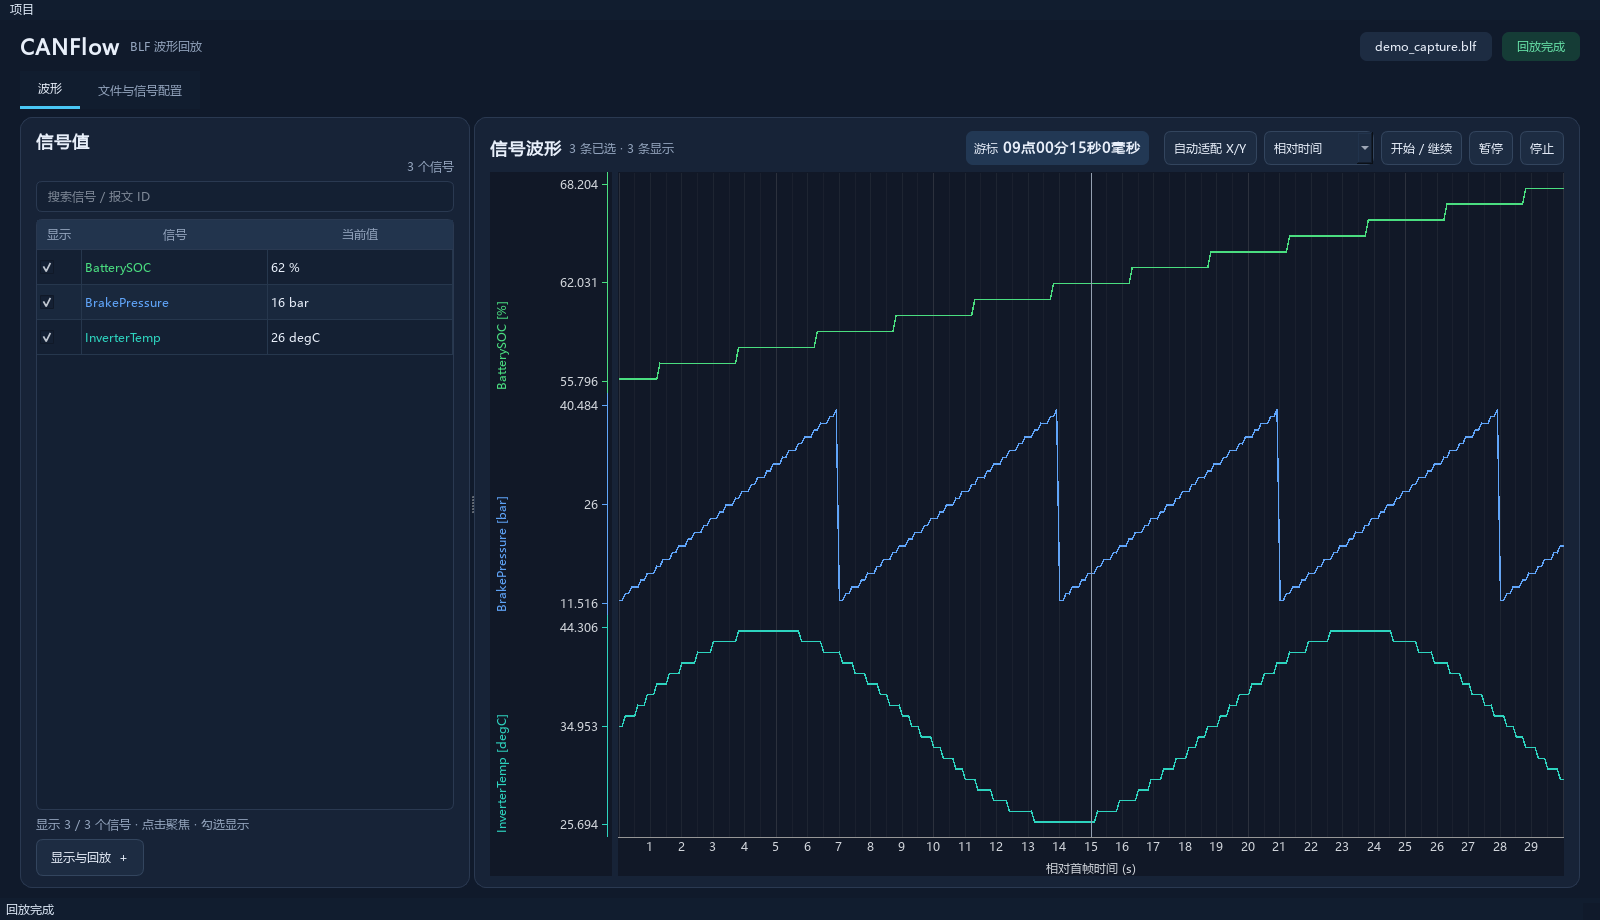The image size is (1600, 920).
Task: Click the 3 个信号 count label
Action: [430, 167]
